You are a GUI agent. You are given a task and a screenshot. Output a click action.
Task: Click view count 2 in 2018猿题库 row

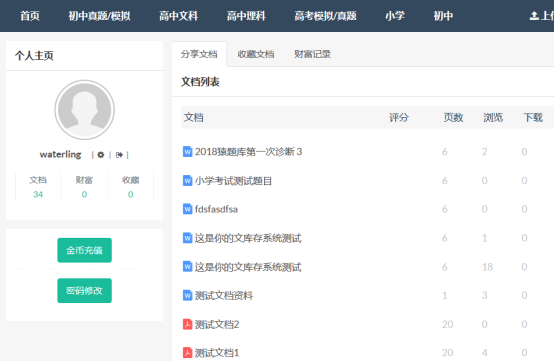click(485, 152)
